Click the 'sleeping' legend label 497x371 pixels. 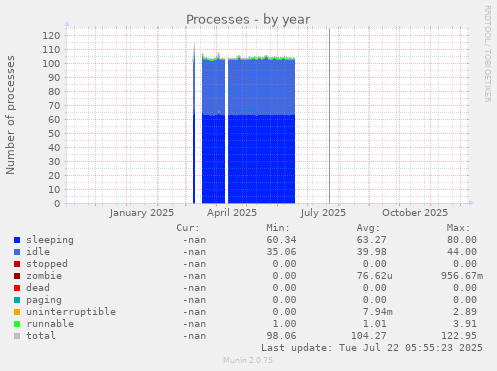coord(50,240)
